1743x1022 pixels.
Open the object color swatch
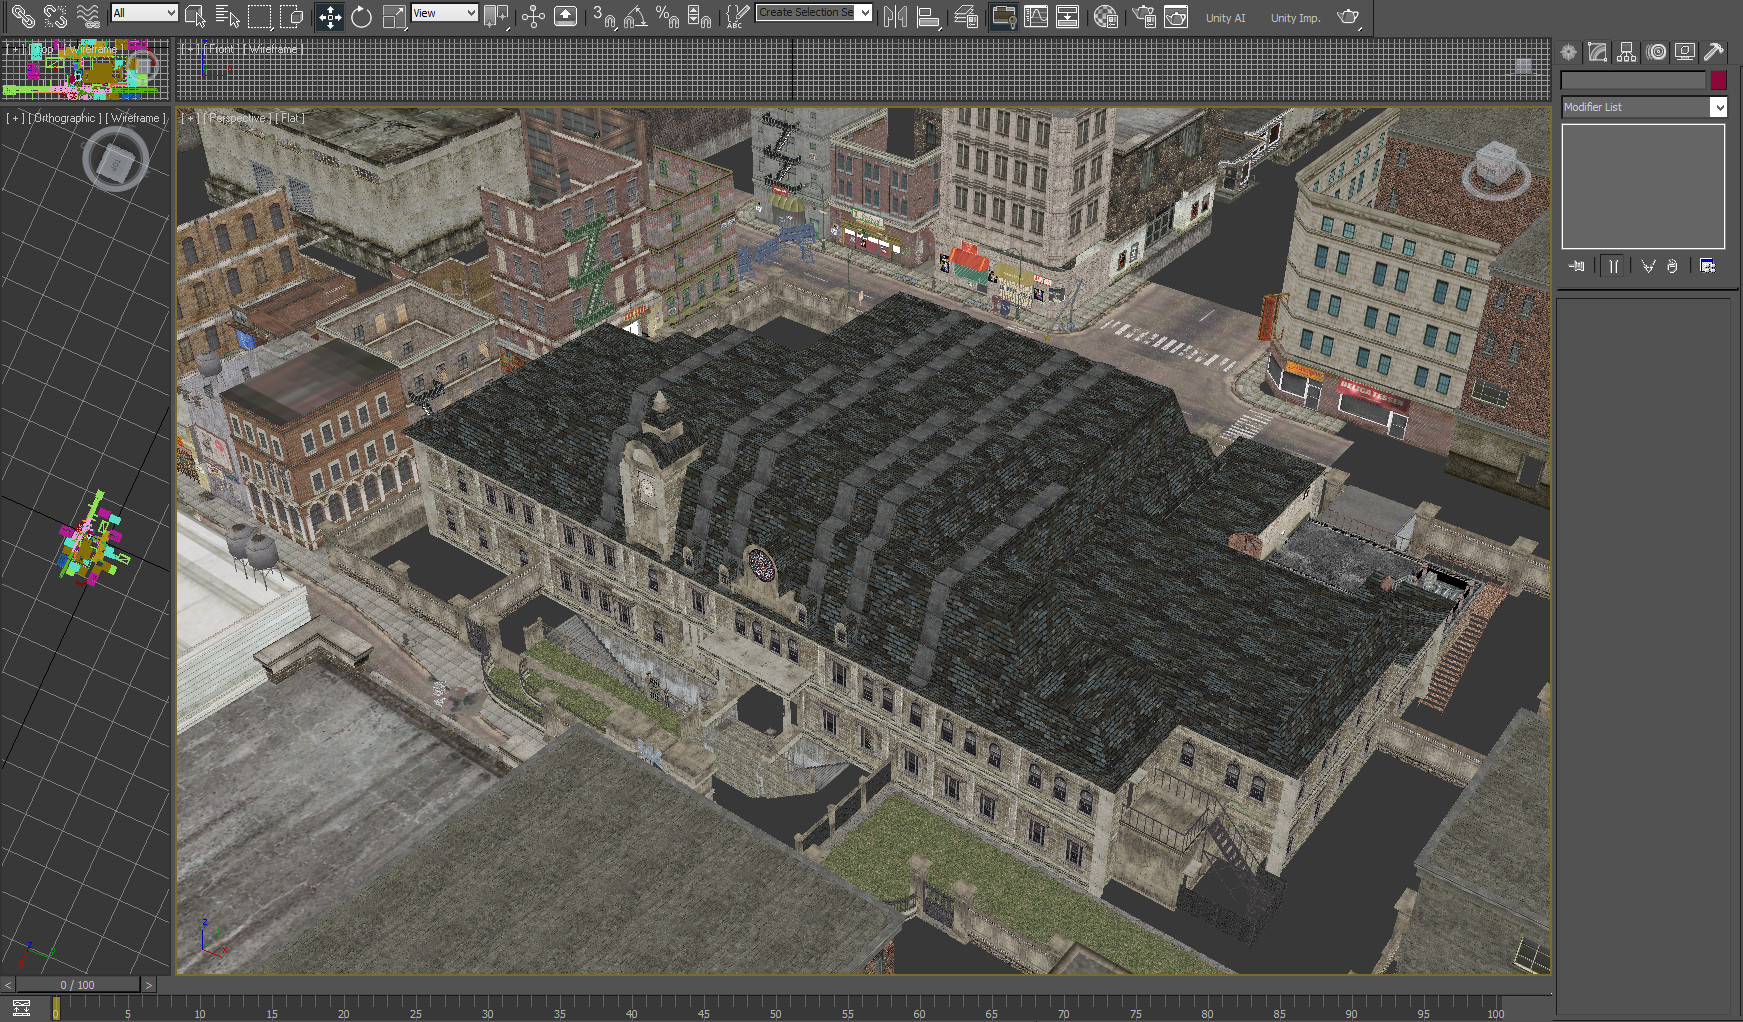1718,80
